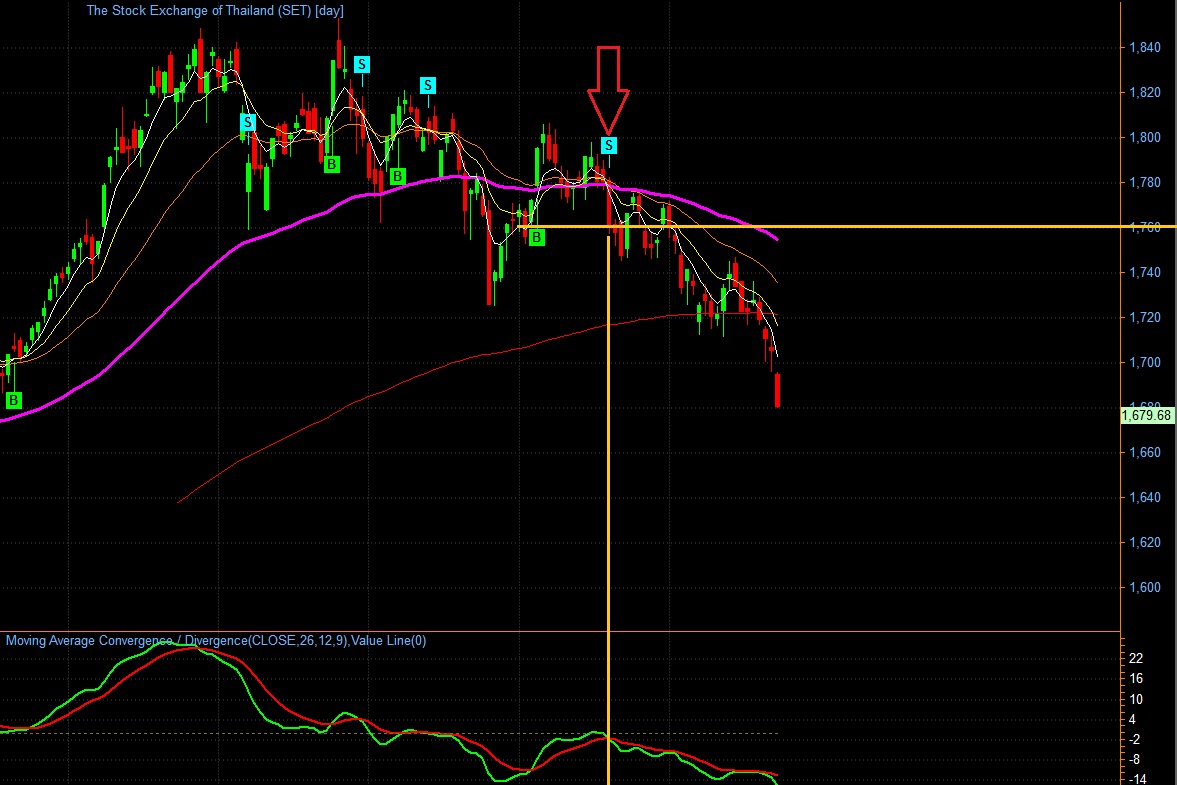The image size is (1177, 785).
Task: Click the 22 value on the MACD axis
Action: (x=1136, y=658)
